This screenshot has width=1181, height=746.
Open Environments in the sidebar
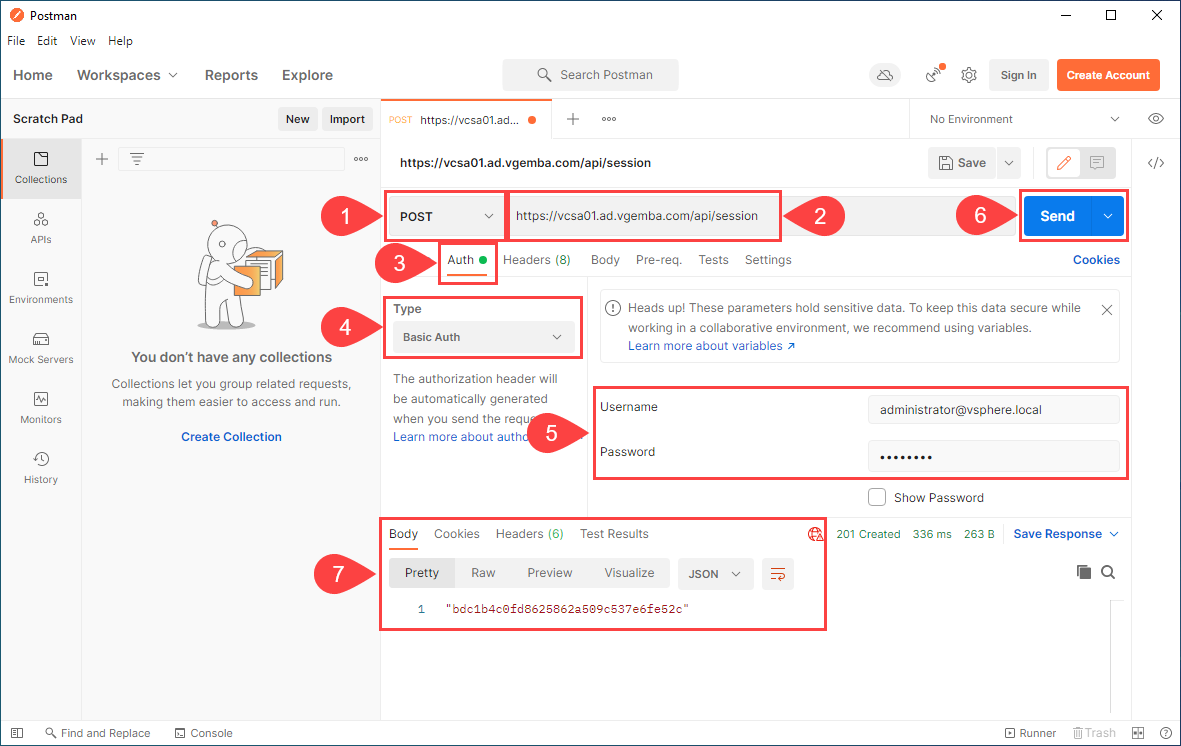41,288
